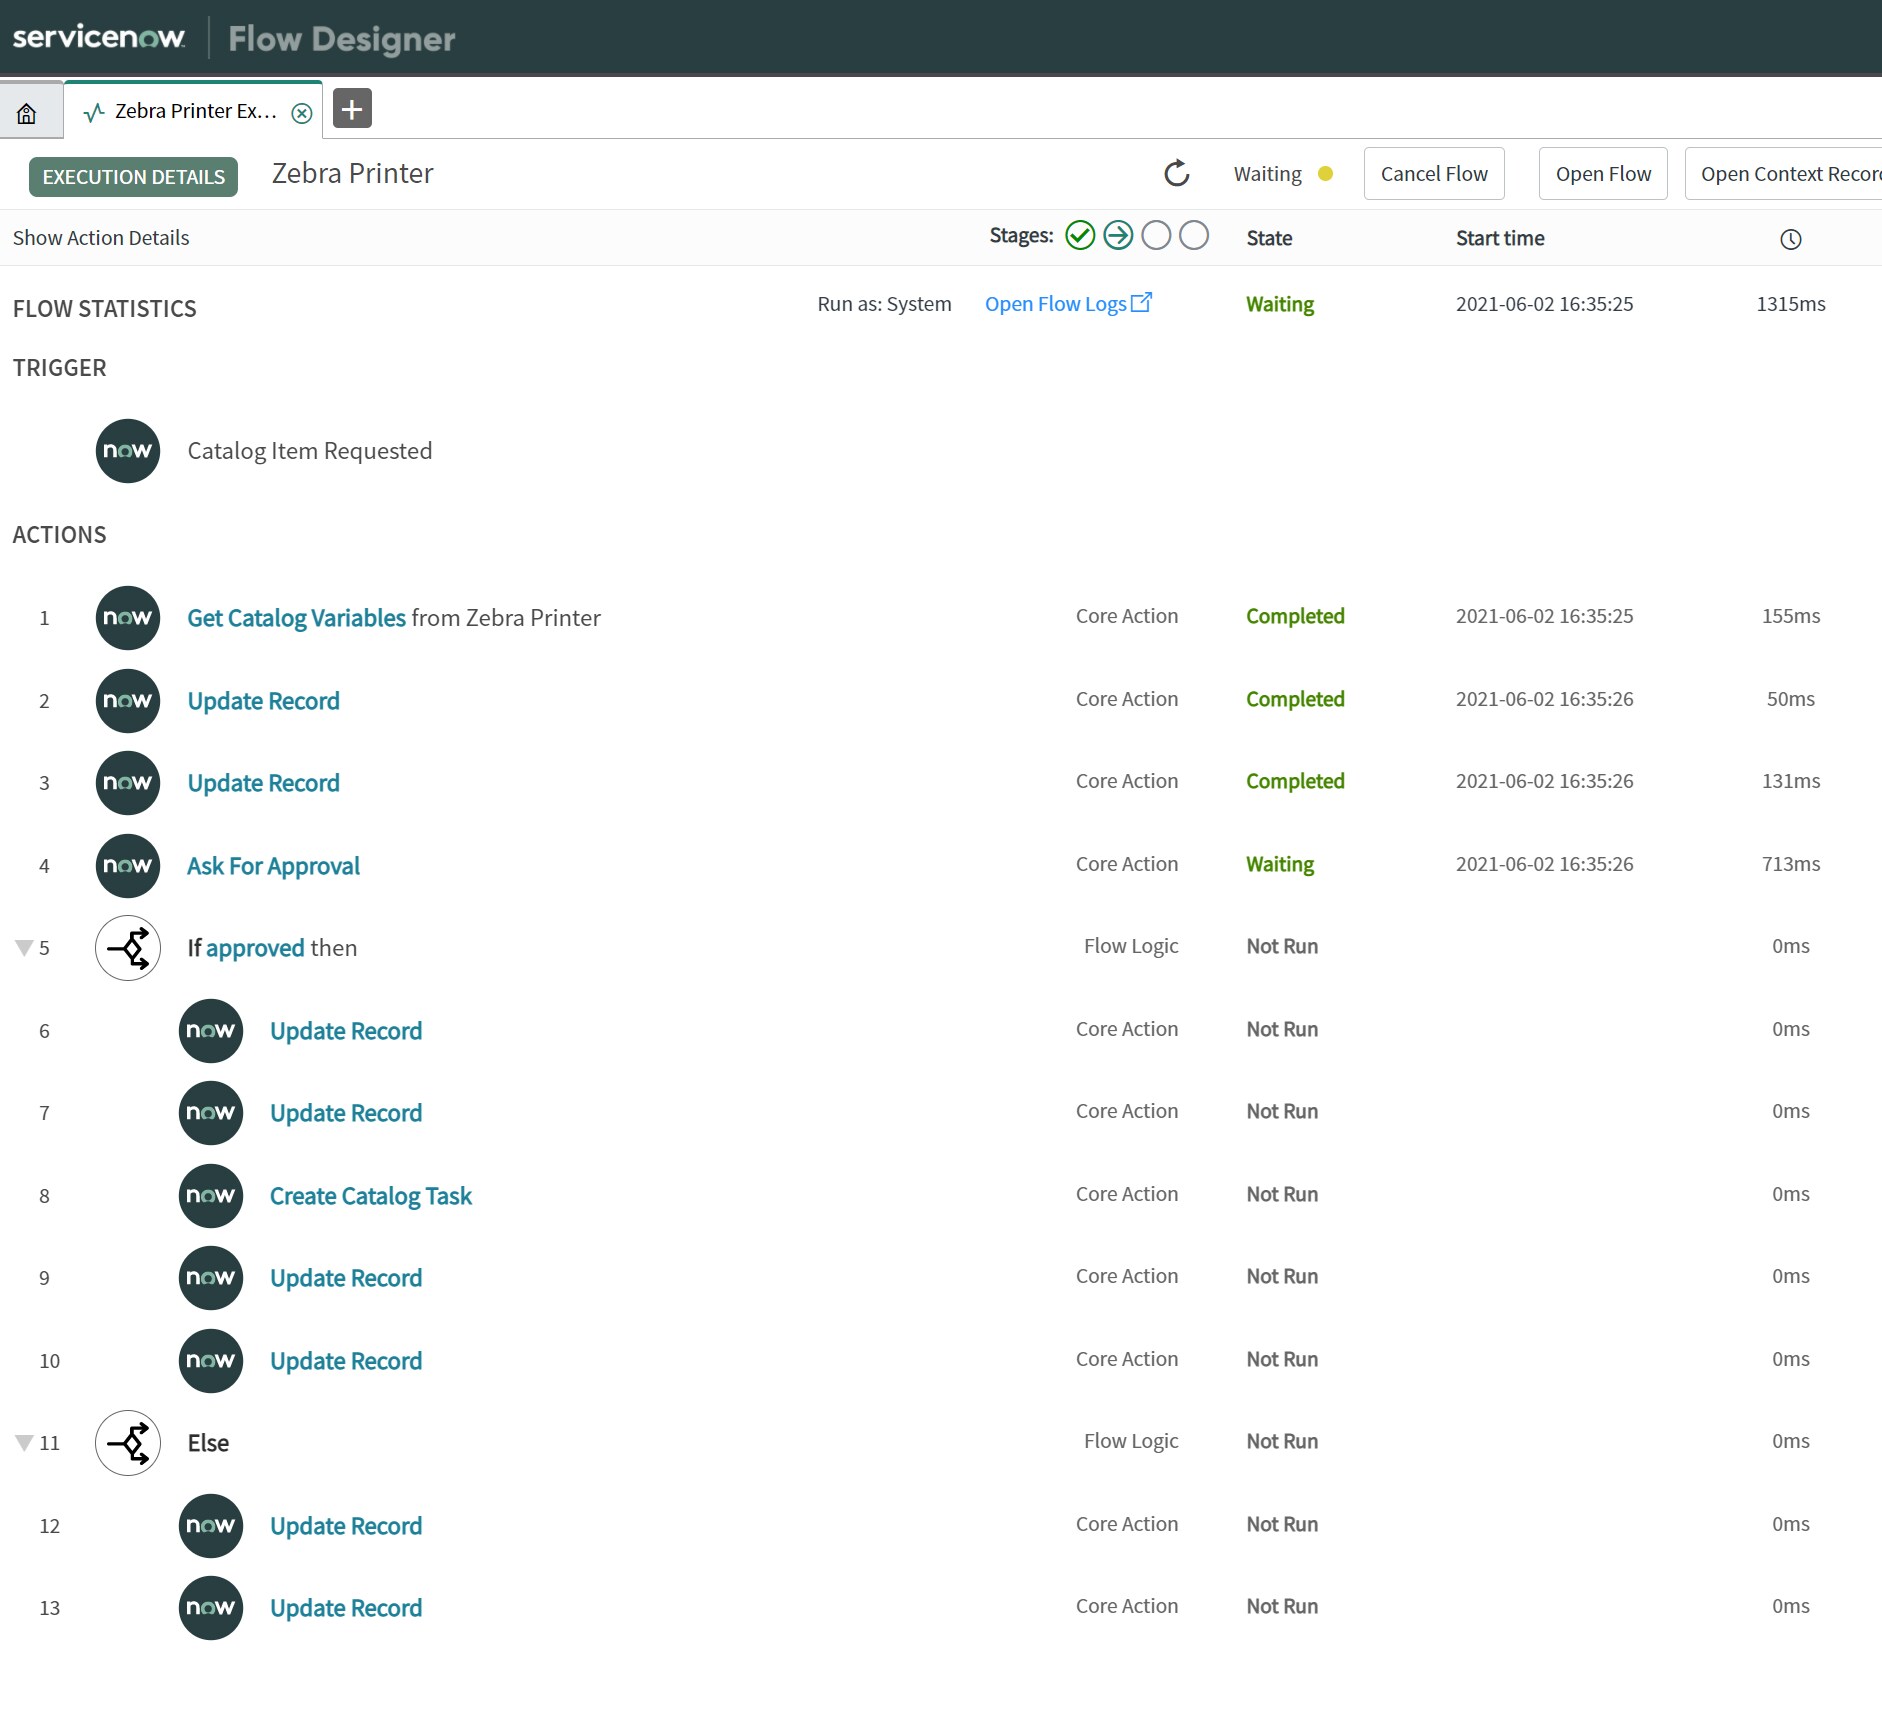This screenshot has height=1721, width=1882.
Task: Close the Zebra Printer Execution tab
Action: pyautogui.click(x=301, y=113)
